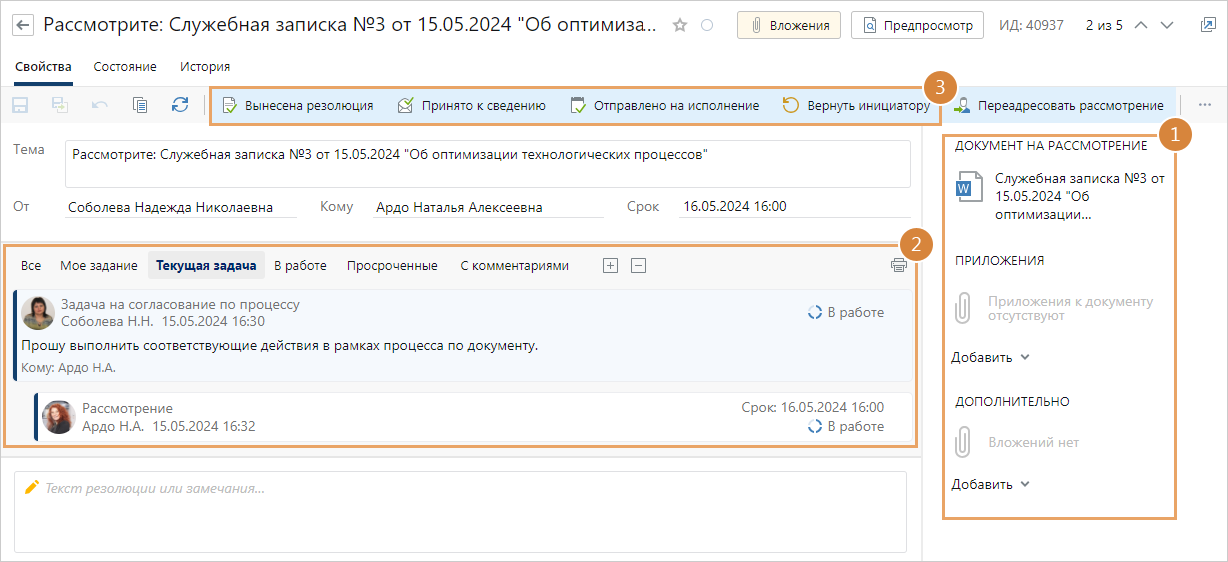Click the refresh icon in toolbar
Image resolution: width=1228 pixels, height=562 pixels.
pyautogui.click(x=180, y=105)
